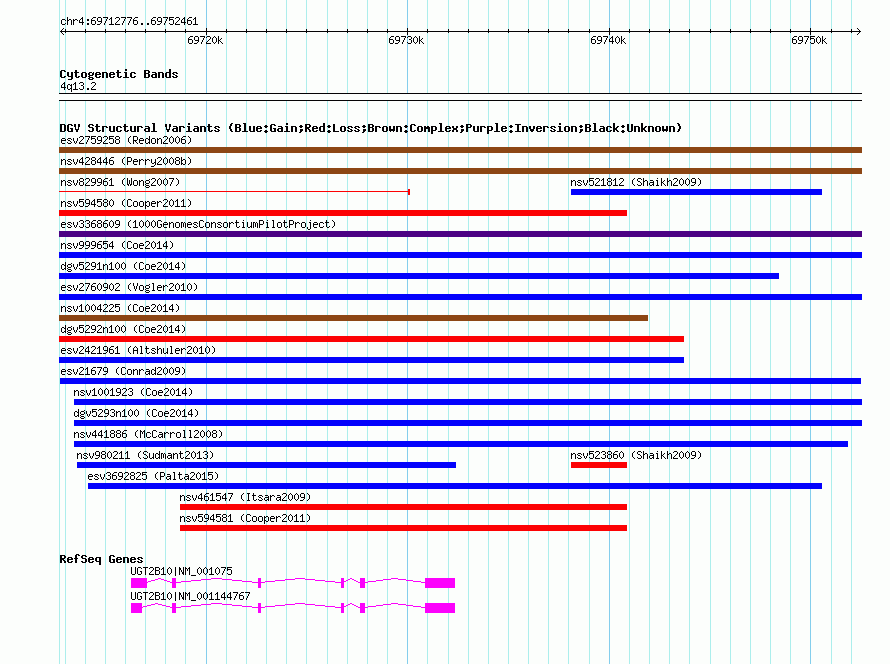The width and height of the screenshot is (890, 664).
Task: Click the 69740k ruler tick
Action: point(608,40)
